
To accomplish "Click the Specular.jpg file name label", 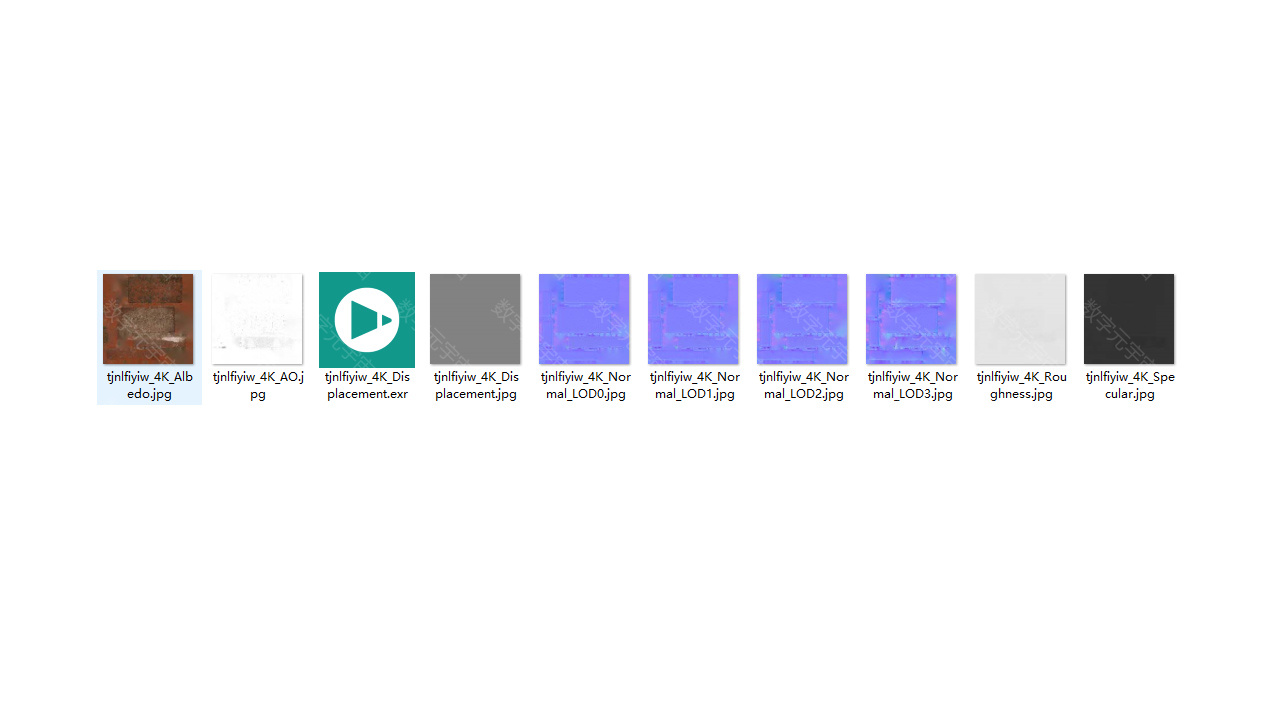I will click(1130, 385).
